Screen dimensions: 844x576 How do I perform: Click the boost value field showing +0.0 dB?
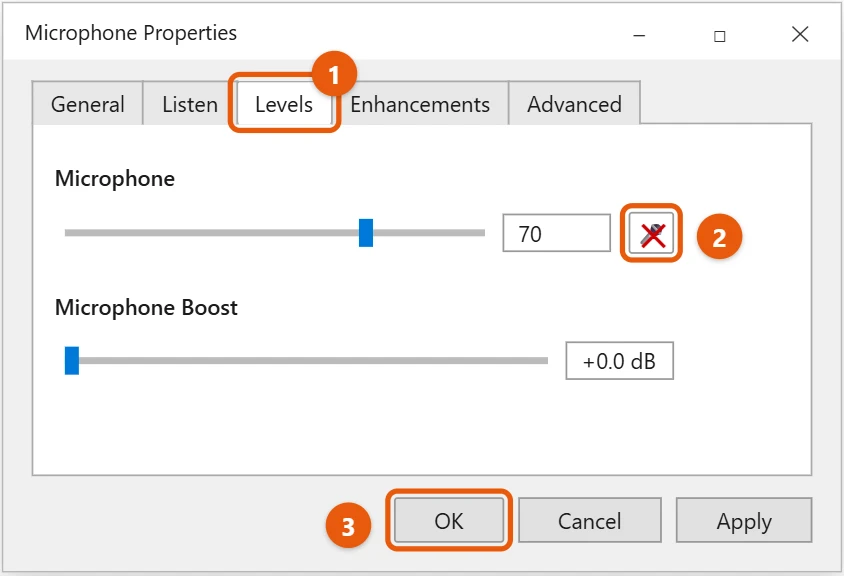tap(619, 361)
